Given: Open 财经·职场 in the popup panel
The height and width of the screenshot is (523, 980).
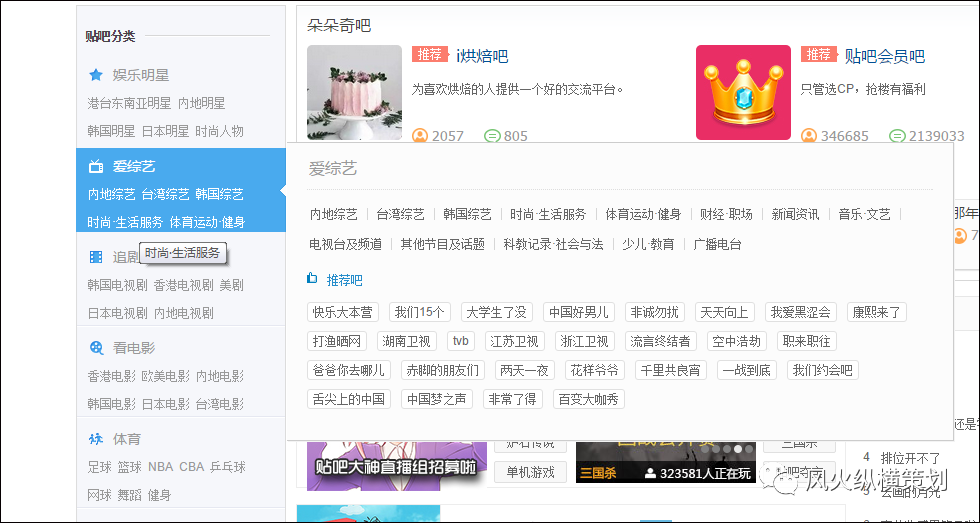Looking at the screenshot, I should point(726,214).
